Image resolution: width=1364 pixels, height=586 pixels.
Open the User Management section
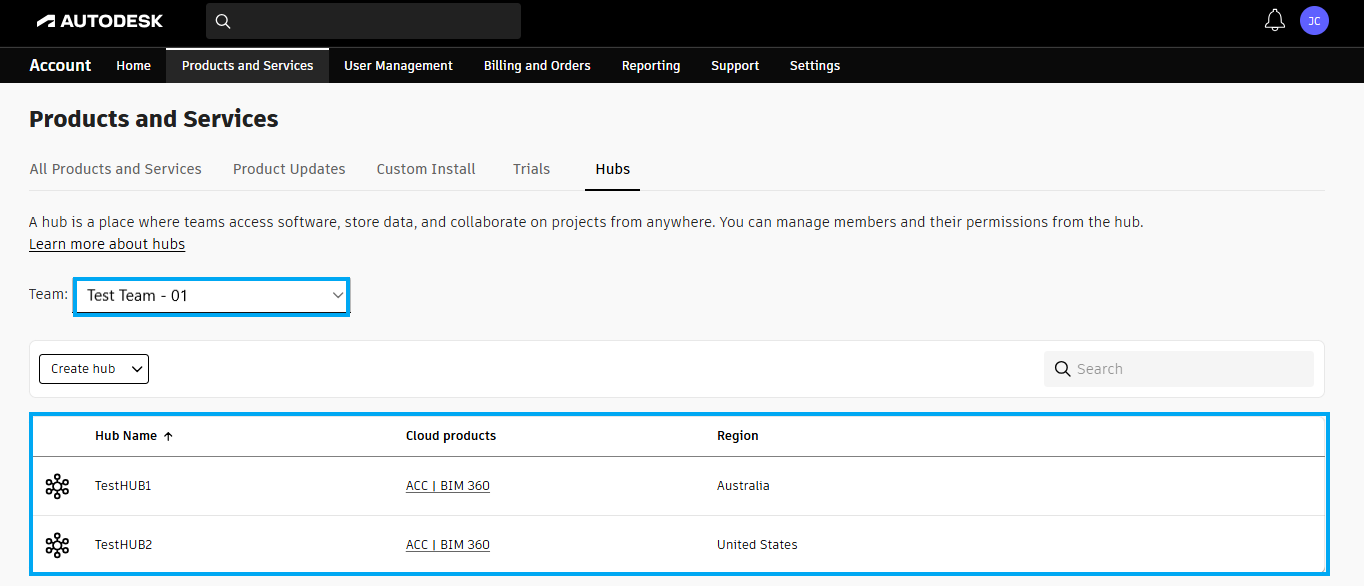[x=398, y=65]
